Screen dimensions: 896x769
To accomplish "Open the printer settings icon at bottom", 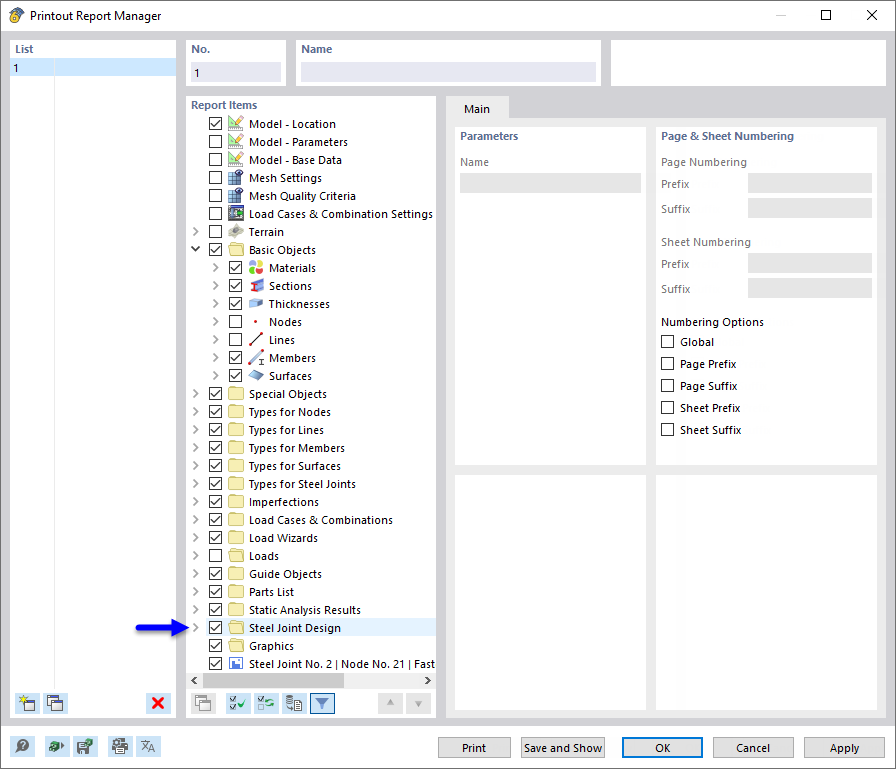I will (119, 746).
